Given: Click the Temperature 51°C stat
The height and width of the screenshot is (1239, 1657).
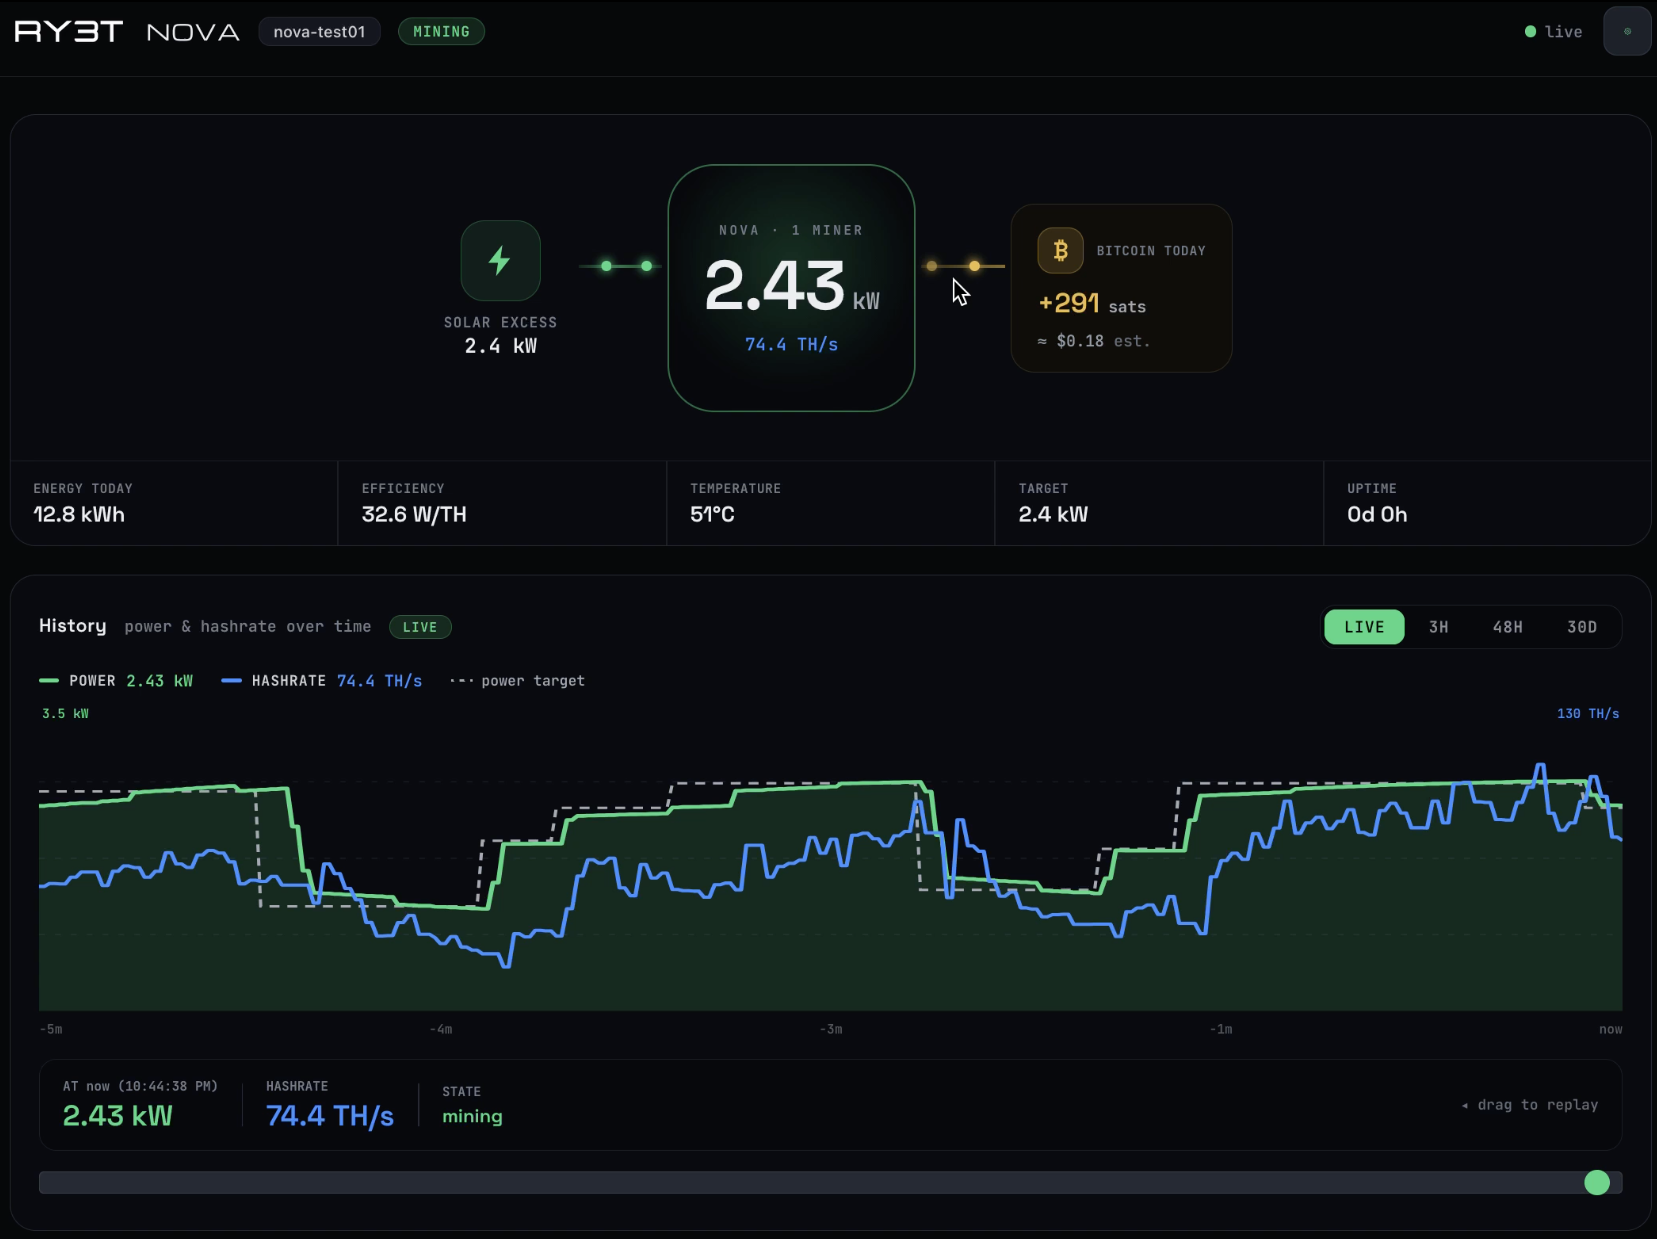Looking at the screenshot, I should click(830, 503).
